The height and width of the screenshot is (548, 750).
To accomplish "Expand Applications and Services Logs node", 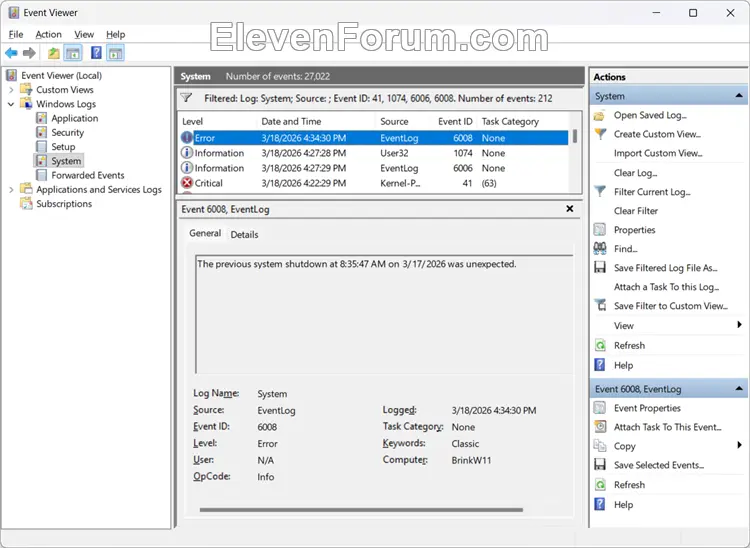I will 11,190.
